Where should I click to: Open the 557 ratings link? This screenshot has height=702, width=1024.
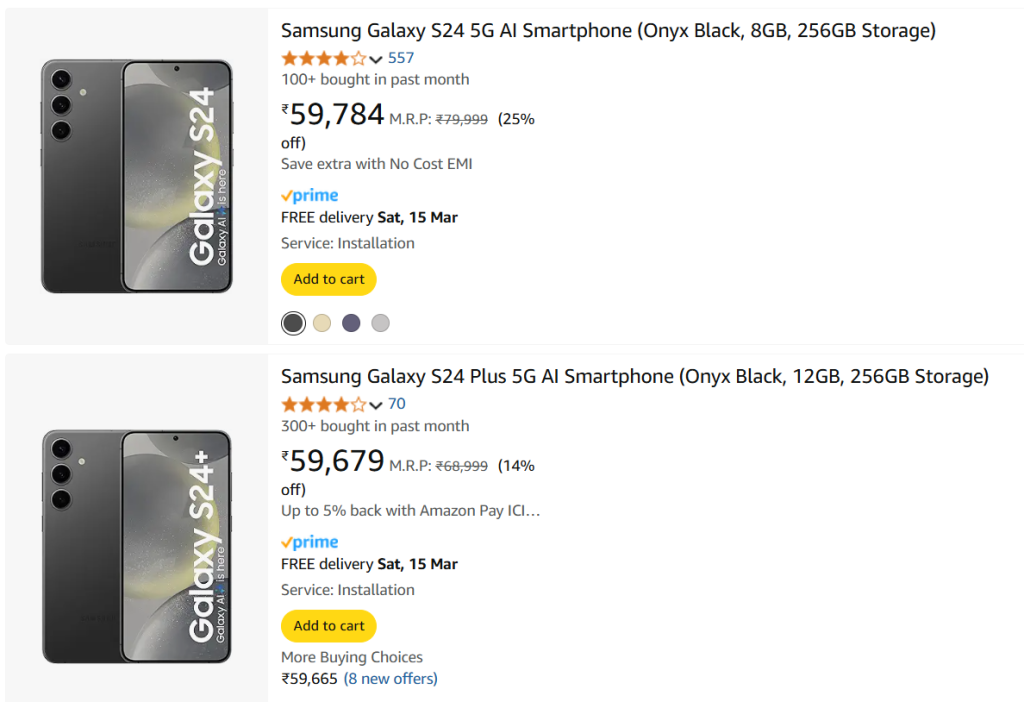(x=401, y=58)
